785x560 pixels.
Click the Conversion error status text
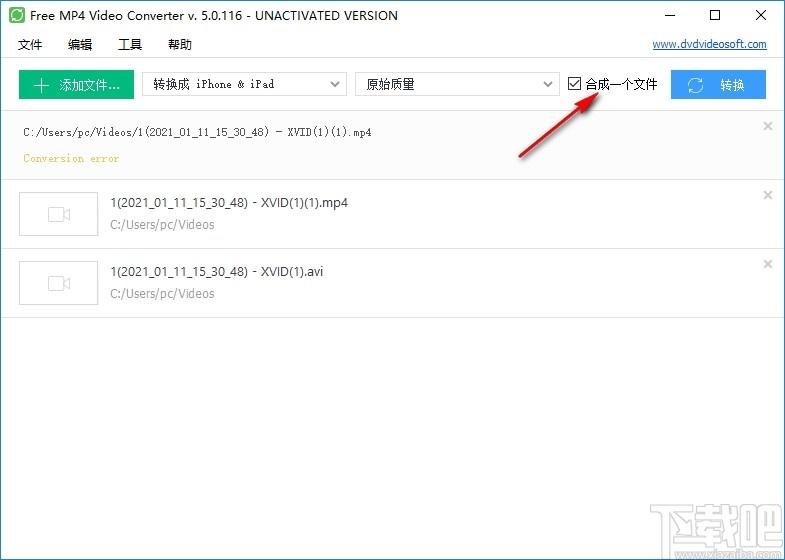pyautogui.click(x=71, y=158)
